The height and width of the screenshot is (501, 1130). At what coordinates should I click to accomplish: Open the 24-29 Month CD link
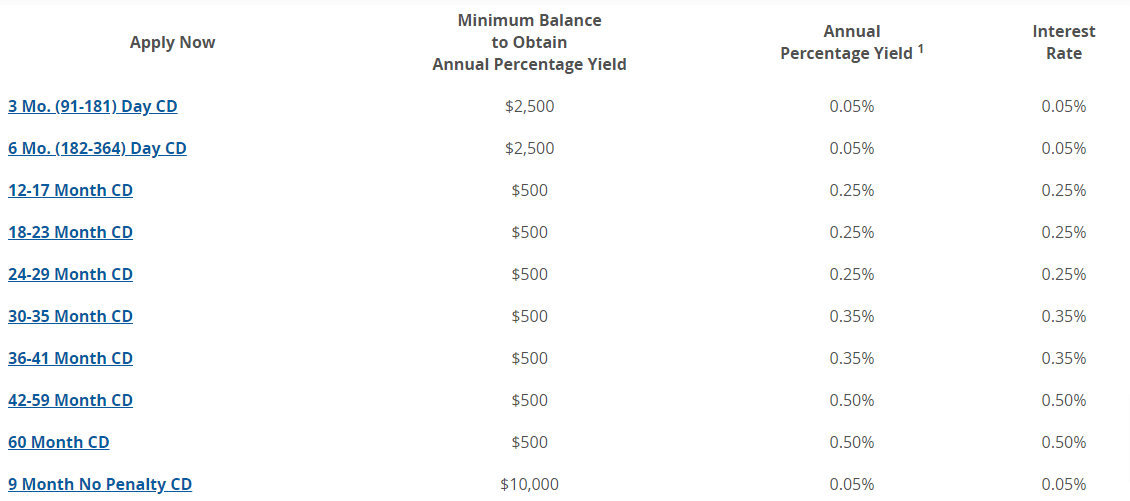[70, 274]
